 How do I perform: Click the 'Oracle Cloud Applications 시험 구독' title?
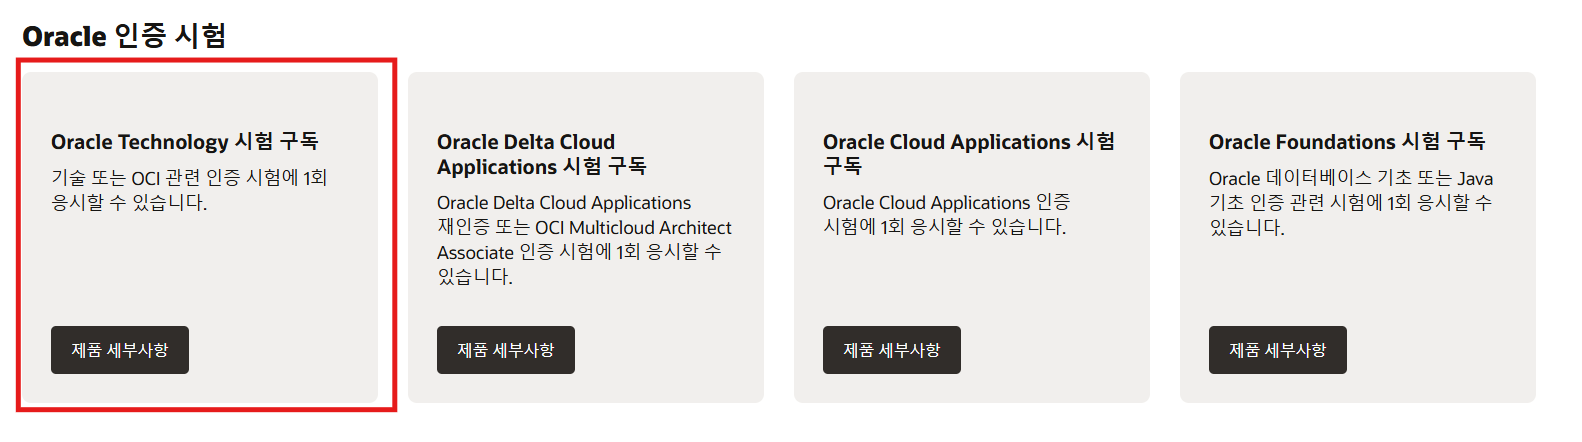pos(969,154)
